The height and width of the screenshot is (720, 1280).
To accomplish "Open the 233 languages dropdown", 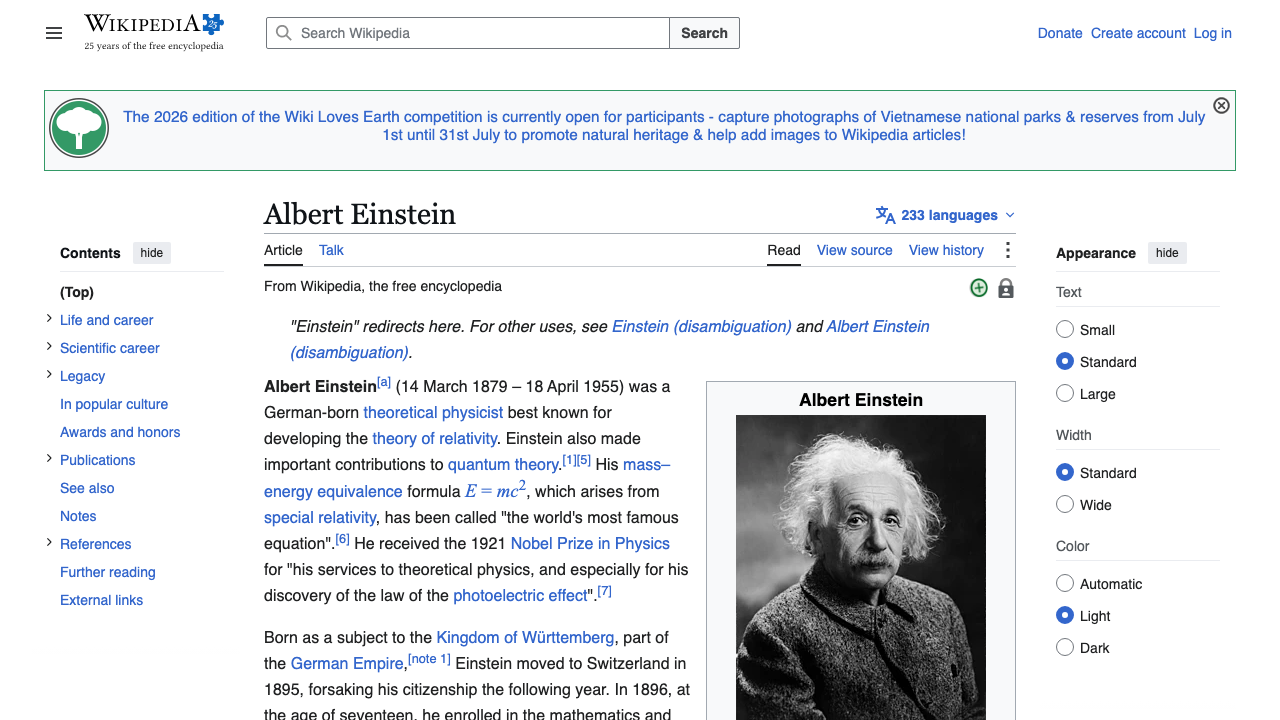I will pos(945,215).
